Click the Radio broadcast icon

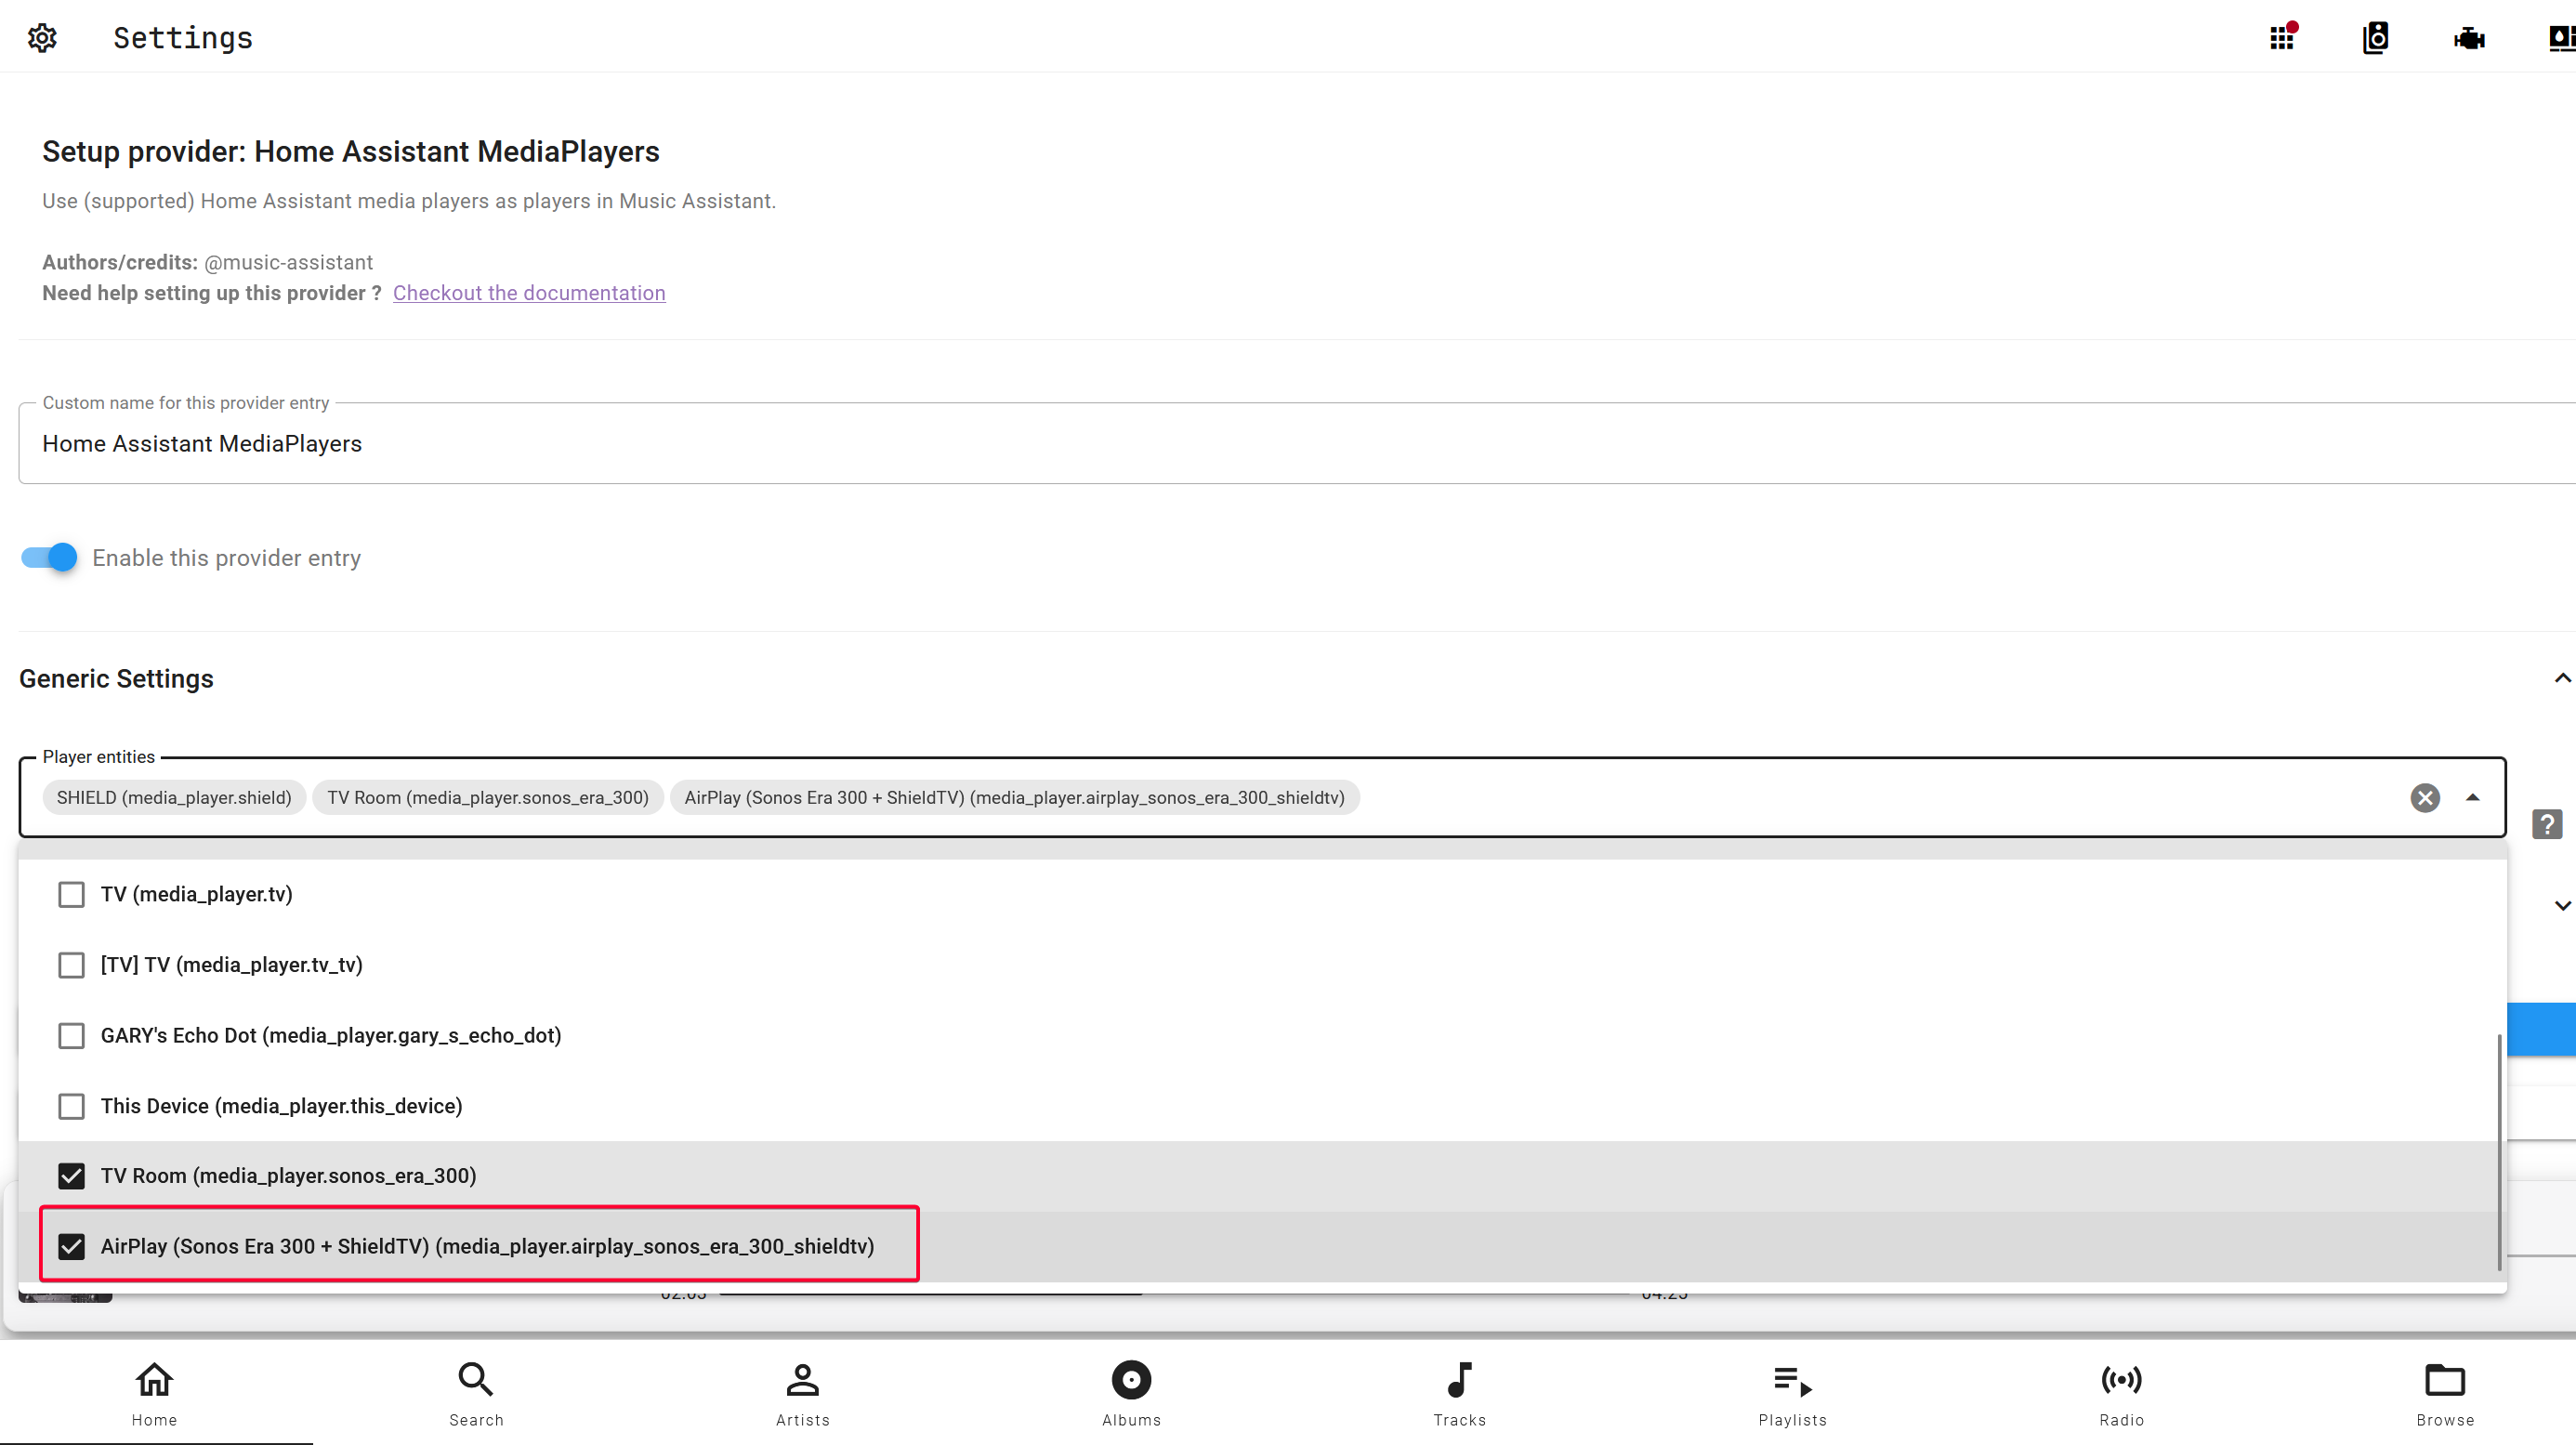tap(2121, 1379)
